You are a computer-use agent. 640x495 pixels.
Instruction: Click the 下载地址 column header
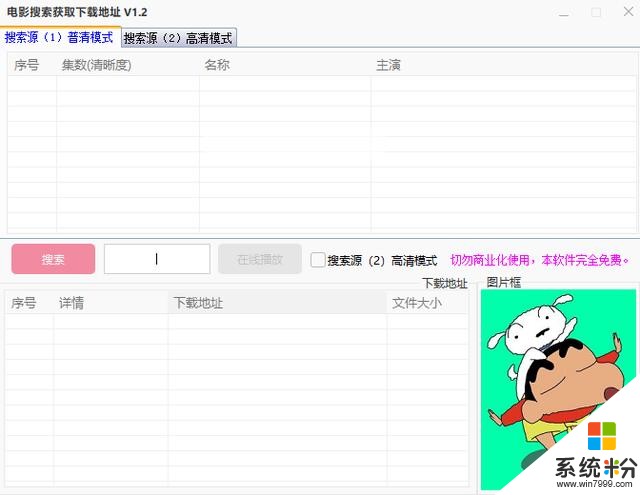[277, 303]
